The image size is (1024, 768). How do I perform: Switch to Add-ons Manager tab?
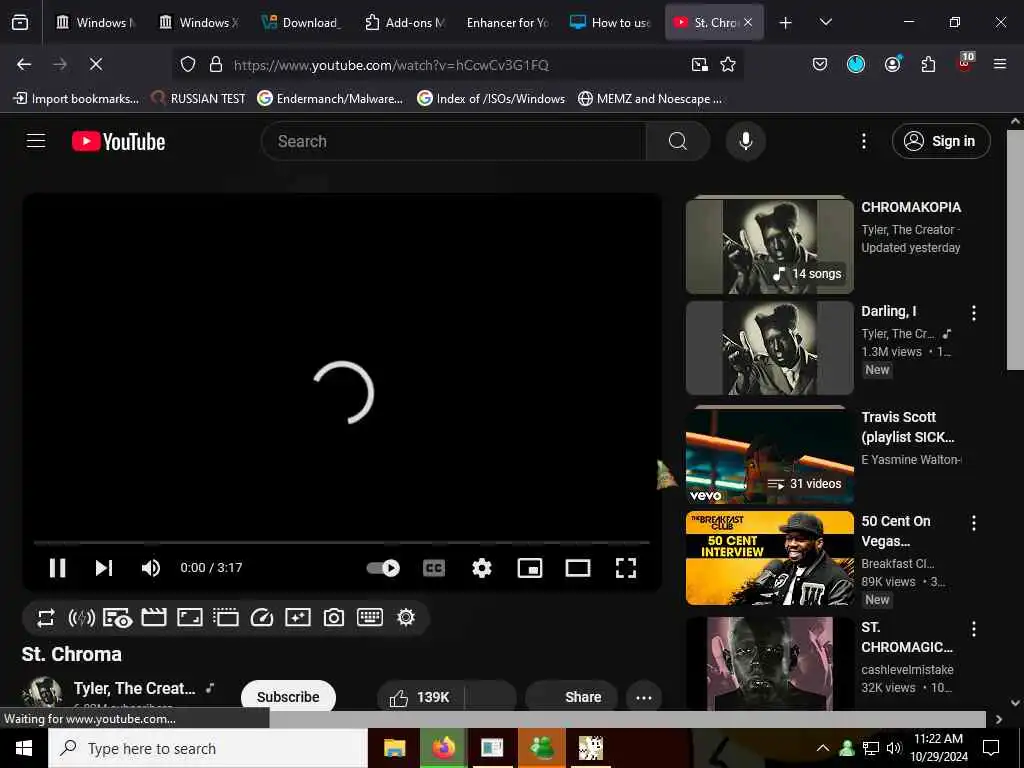click(x=406, y=22)
